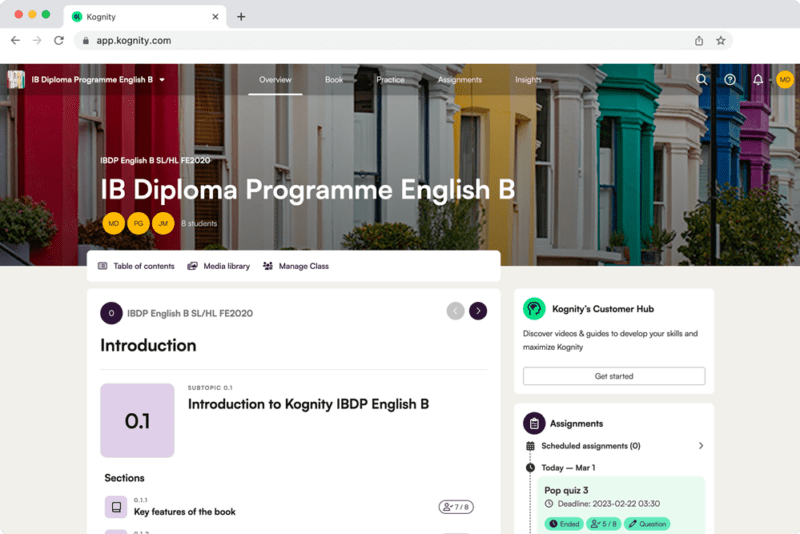
Task: Click the Kognity's Customer Hub logo icon
Action: (534, 309)
